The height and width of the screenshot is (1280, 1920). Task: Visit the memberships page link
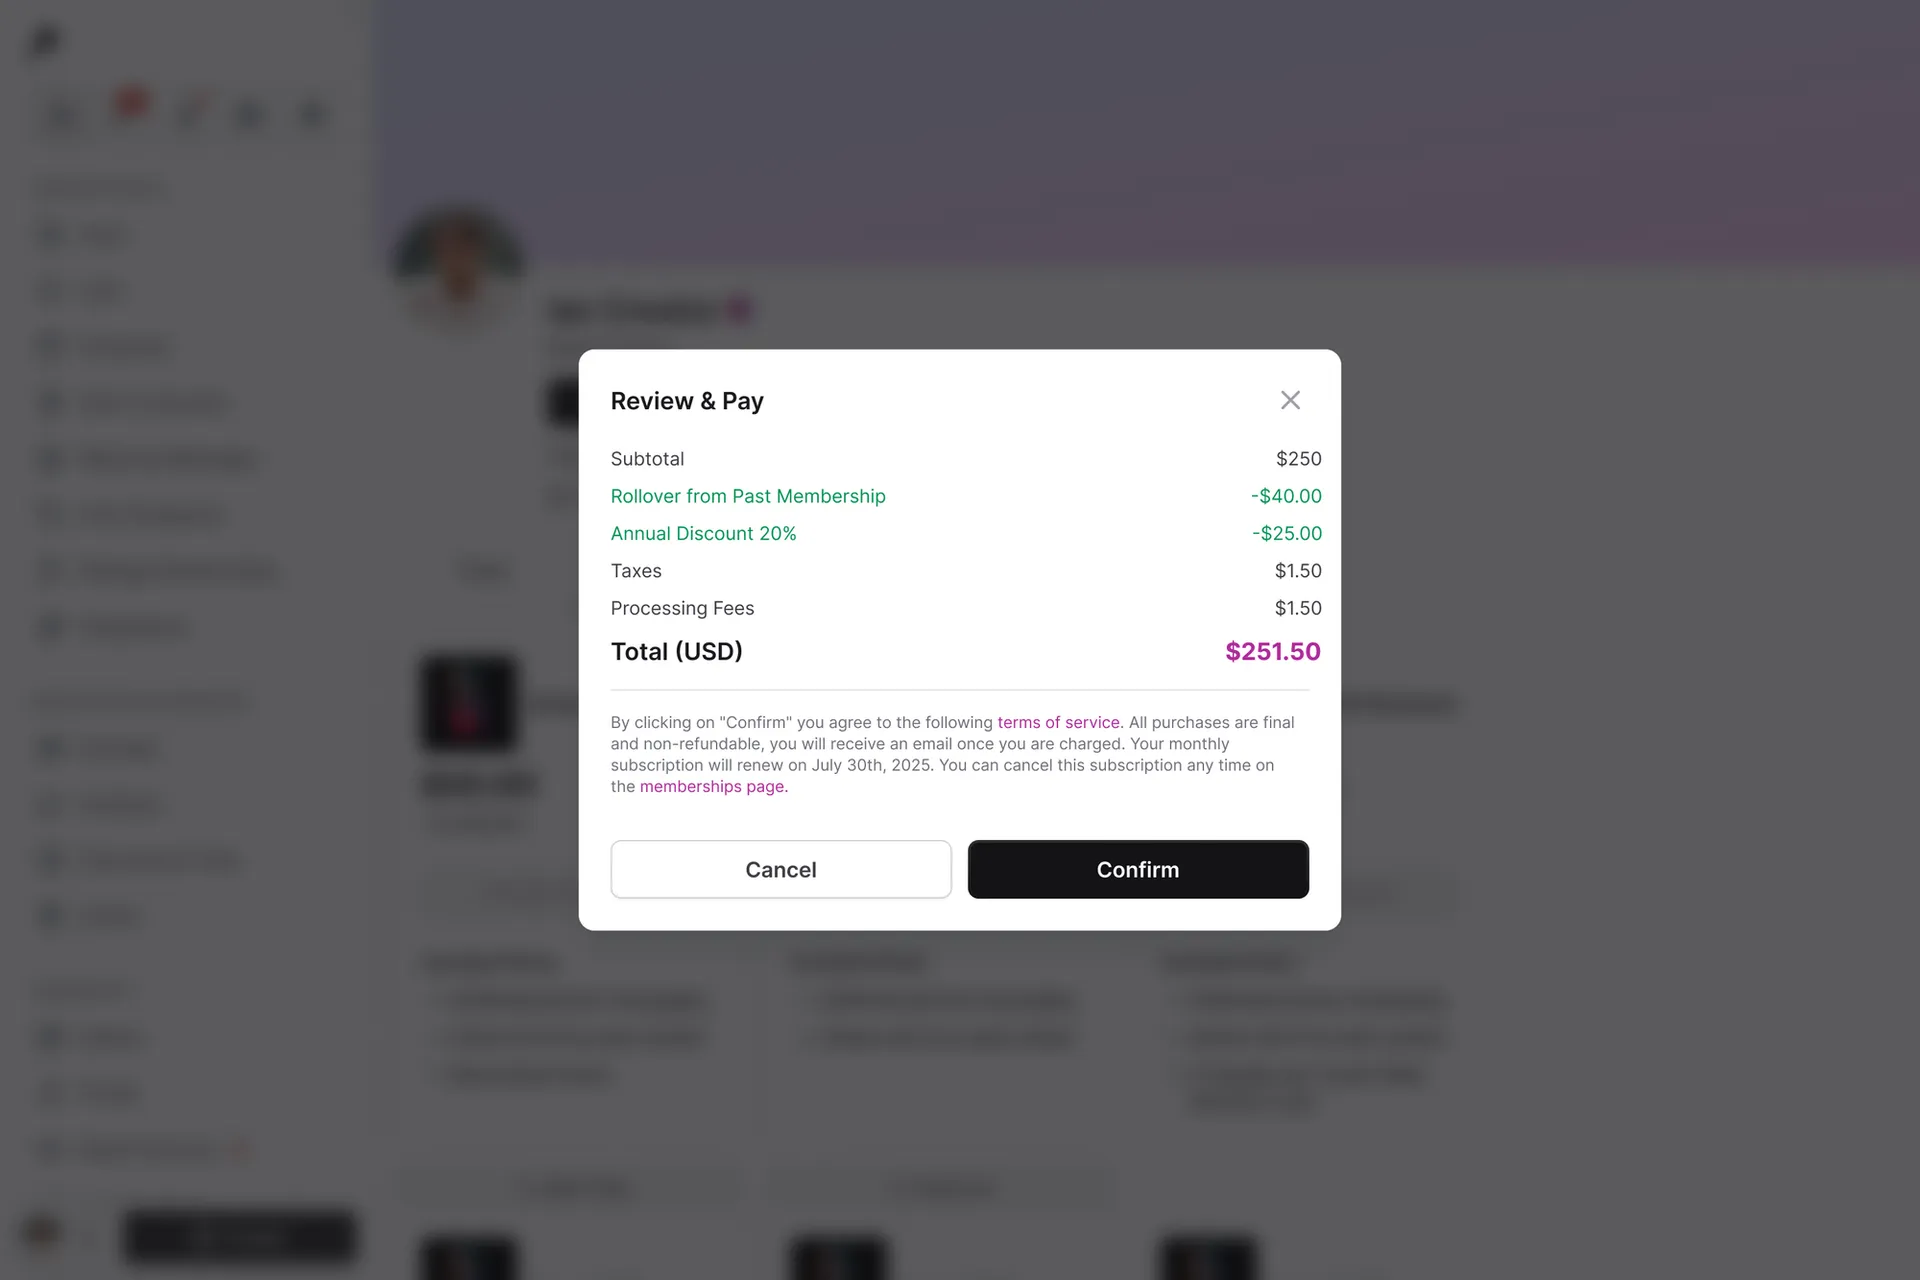point(712,787)
